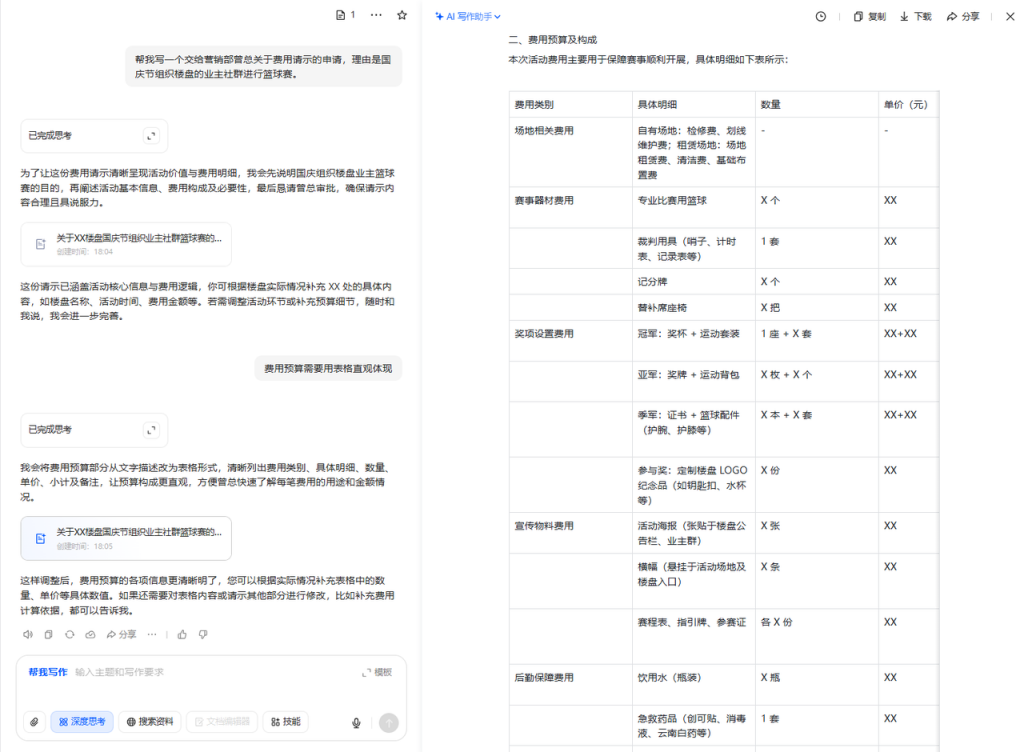Toggle the 搜索资料 search option
The height and width of the screenshot is (752, 1024).
point(150,722)
